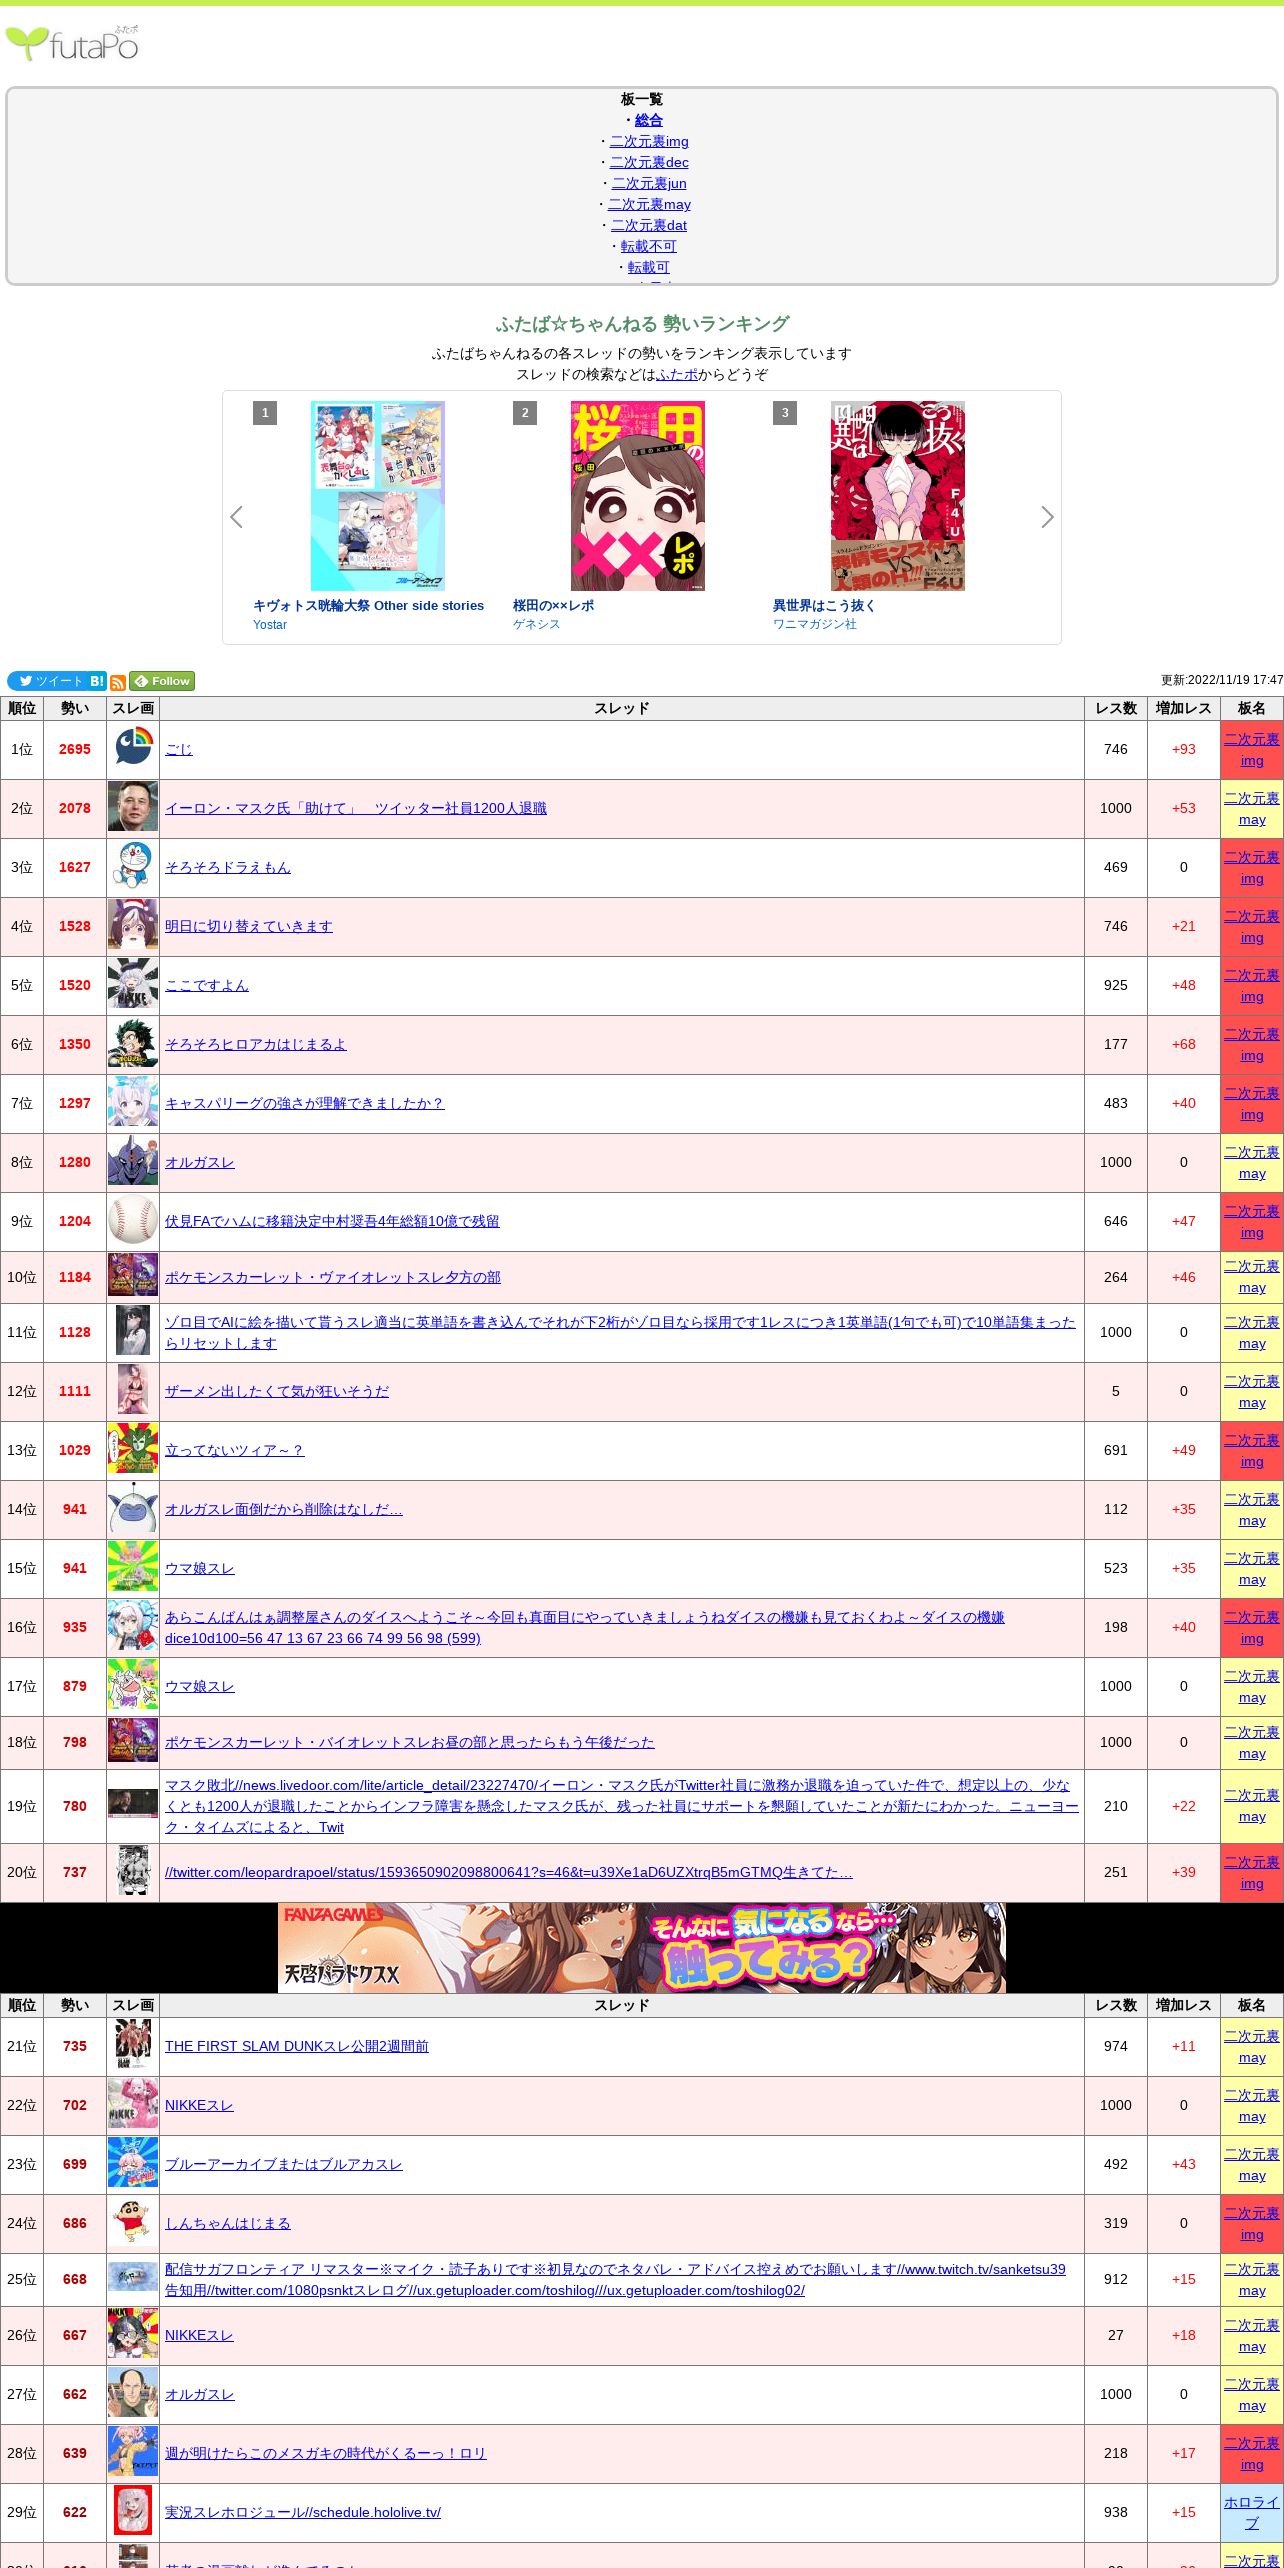Open 異世界はこう抜く book cover

(x=898, y=496)
